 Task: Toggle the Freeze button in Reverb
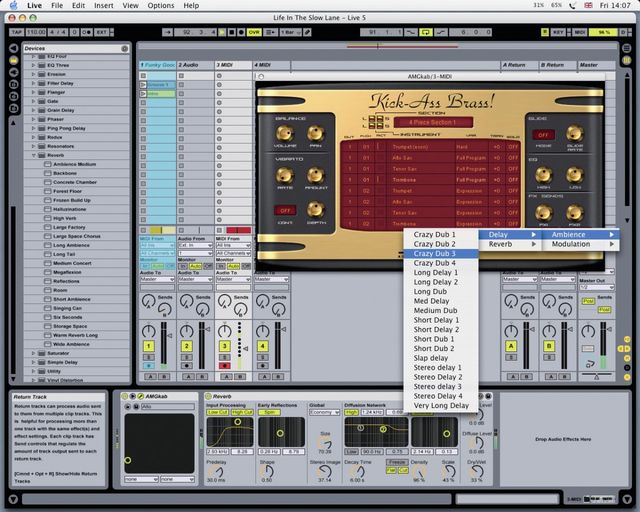(397, 462)
